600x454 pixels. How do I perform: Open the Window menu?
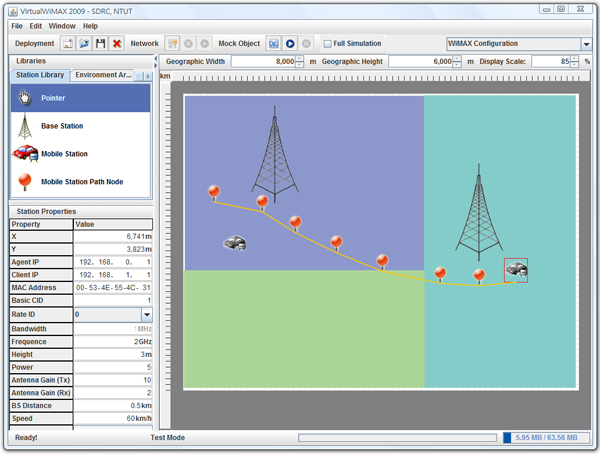point(62,26)
